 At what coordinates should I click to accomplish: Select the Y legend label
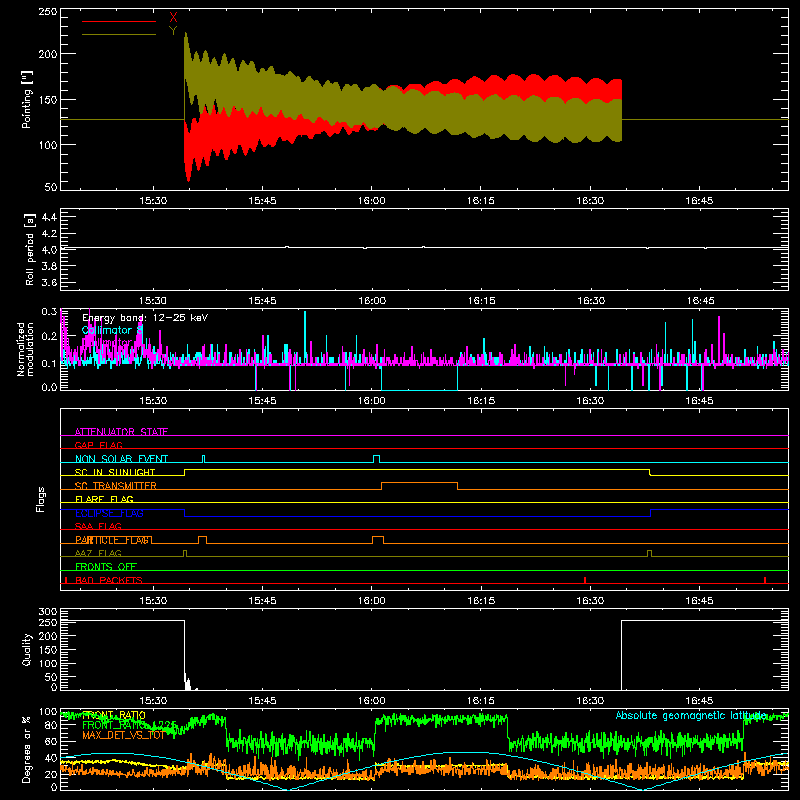[x=173, y=31]
